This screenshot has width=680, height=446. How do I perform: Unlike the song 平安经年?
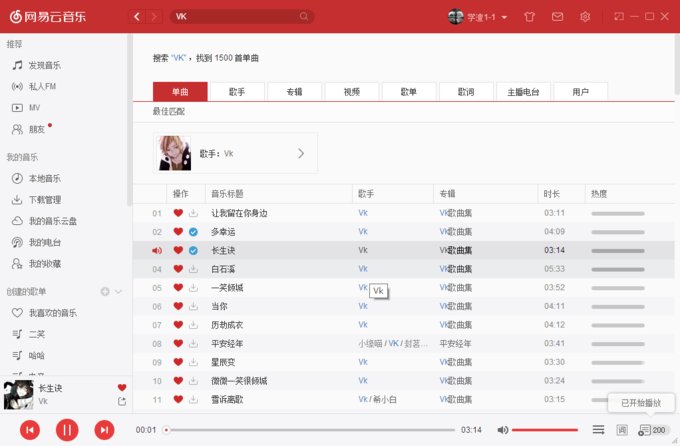(x=178, y=343)
